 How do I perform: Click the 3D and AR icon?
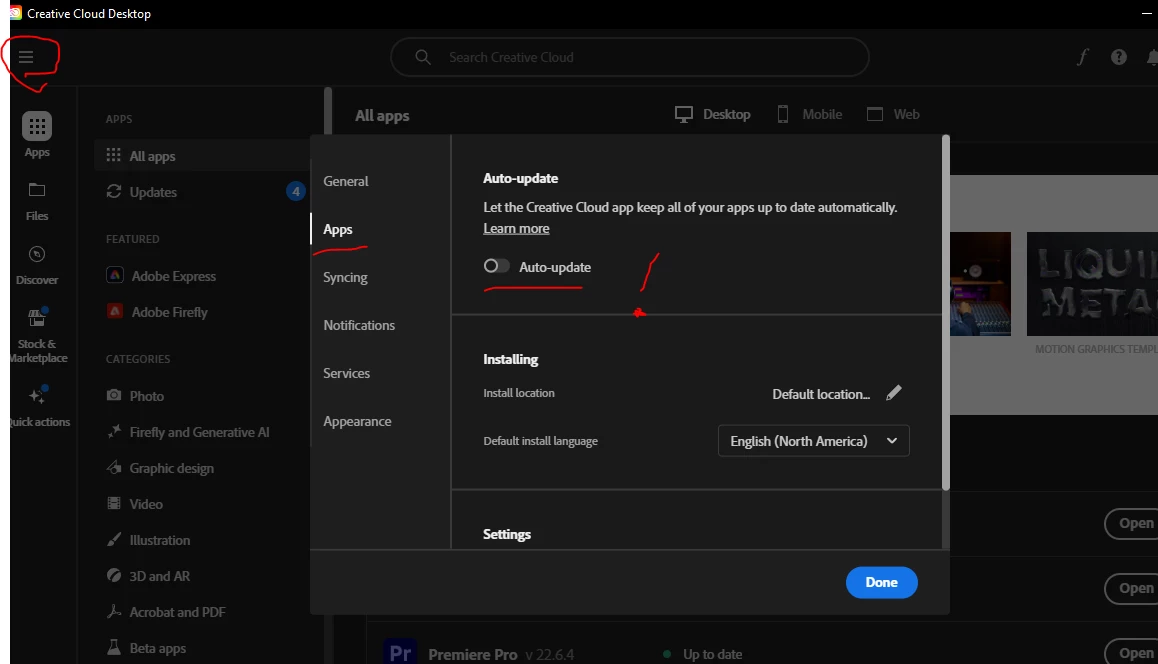click(114, 575)
